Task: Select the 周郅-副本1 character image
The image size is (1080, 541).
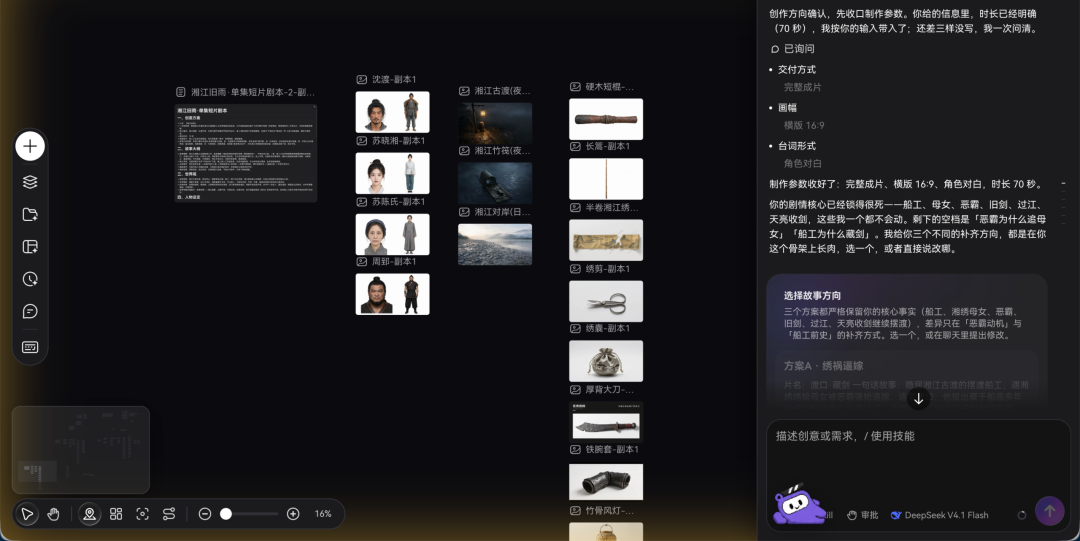Action: tap(393, 294)
